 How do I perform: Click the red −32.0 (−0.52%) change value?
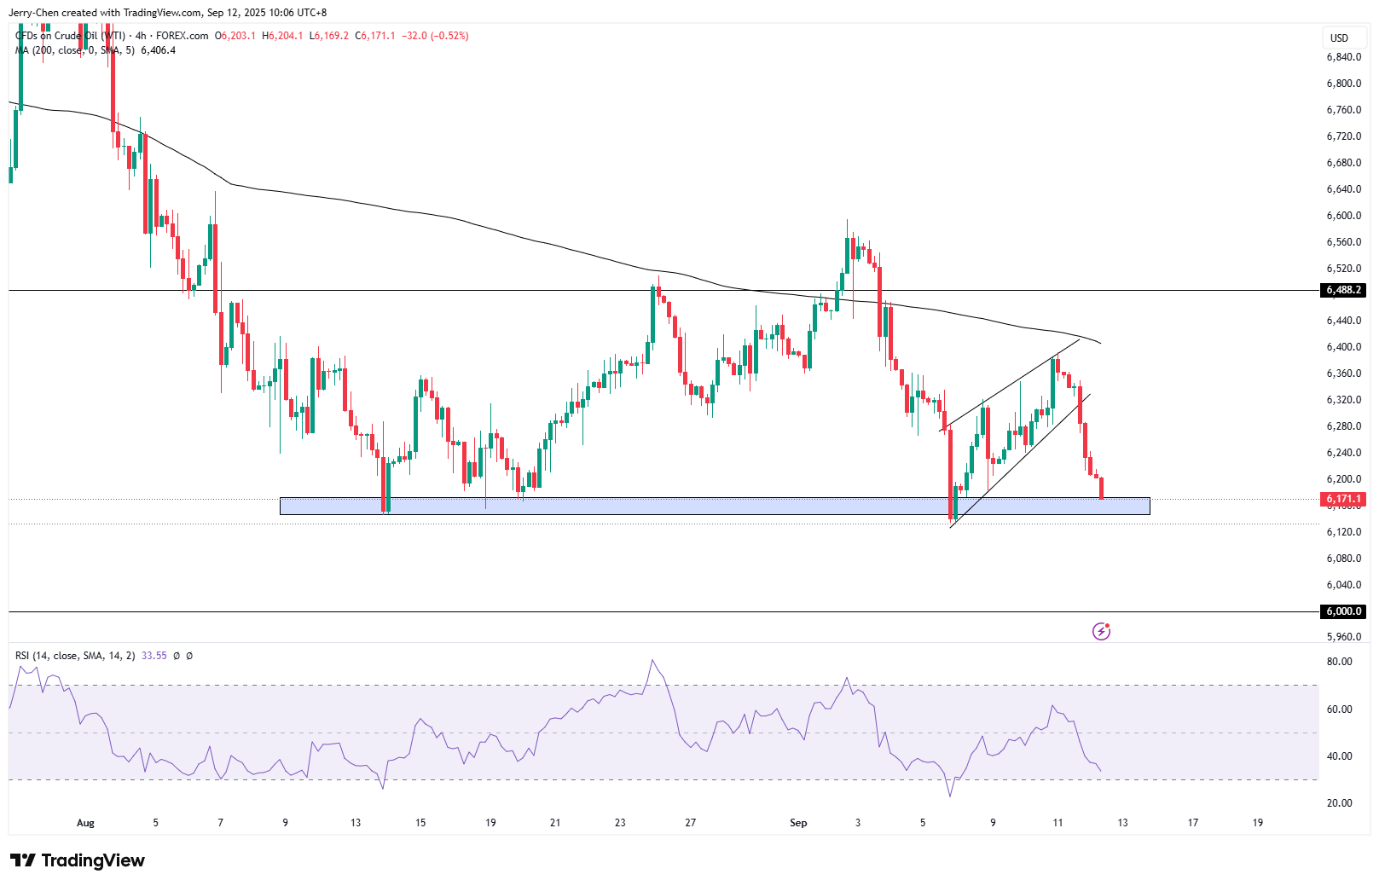coord(435,36)
